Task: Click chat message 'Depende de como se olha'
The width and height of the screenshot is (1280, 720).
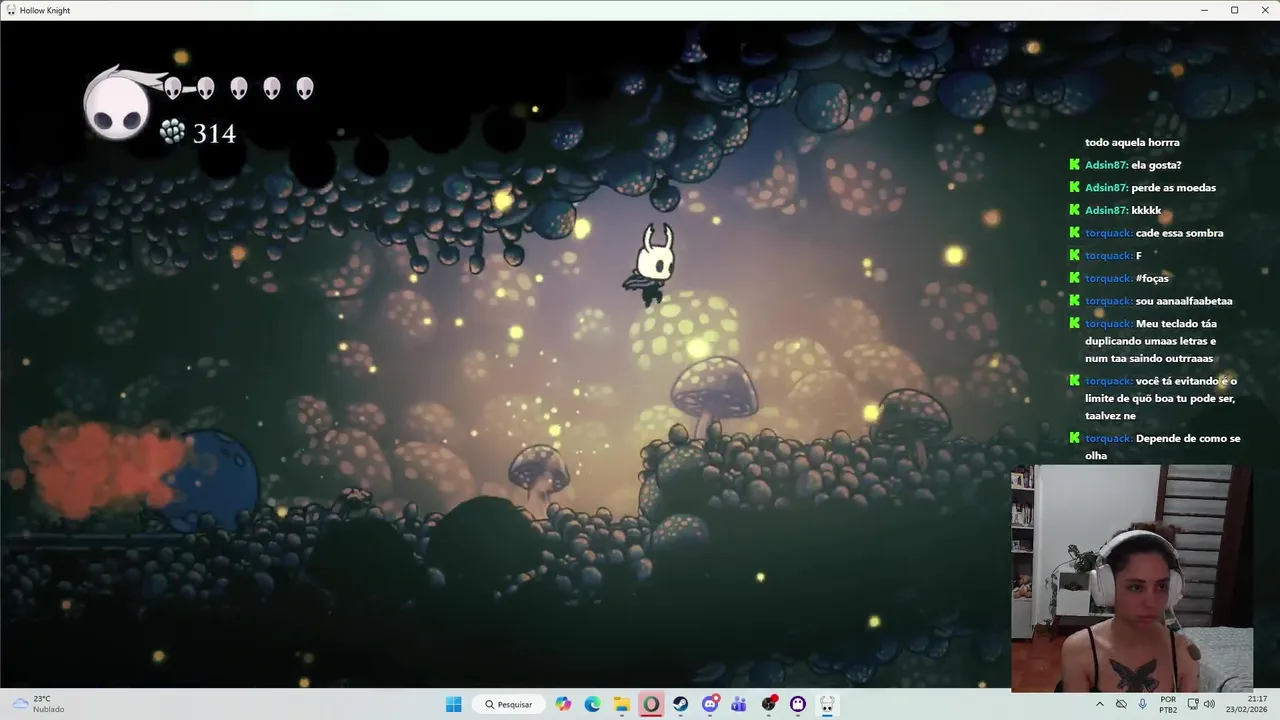Action: (1162, 447)
